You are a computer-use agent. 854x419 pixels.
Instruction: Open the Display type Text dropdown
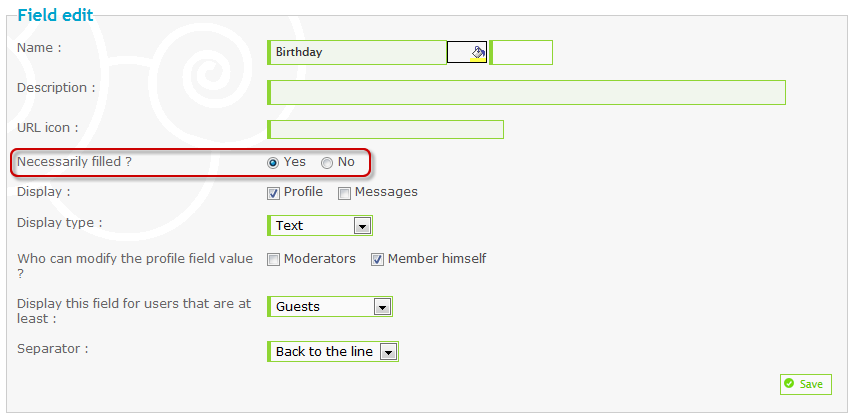click(320, 226)
